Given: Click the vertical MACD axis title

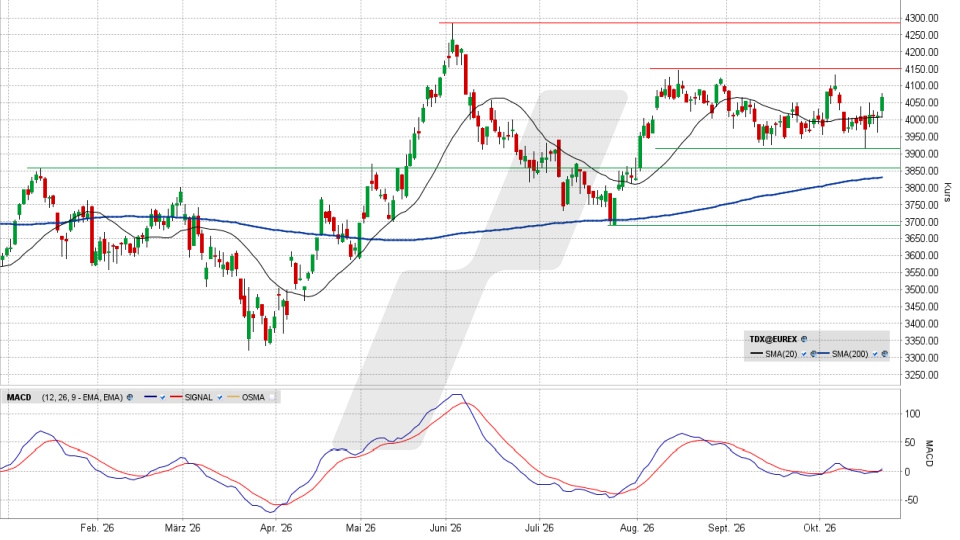Looking at the screenshot, I should tap(929, 454).
